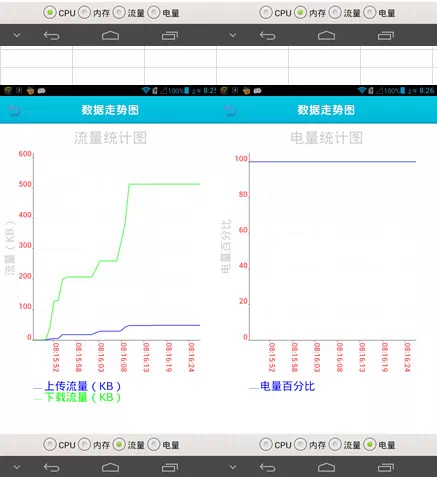Tap orange app notification icon above 流量统计图 screen

coord(30,90)
